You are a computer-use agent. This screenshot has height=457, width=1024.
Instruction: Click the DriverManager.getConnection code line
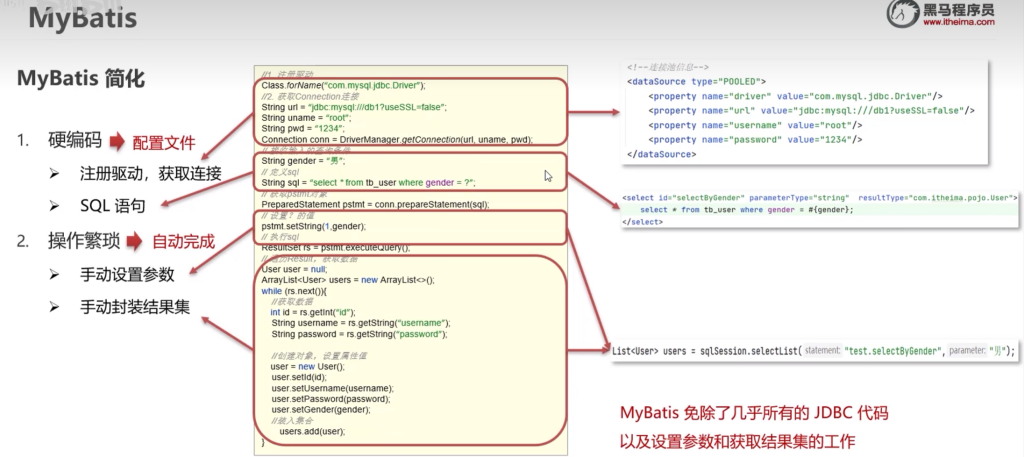397,140
